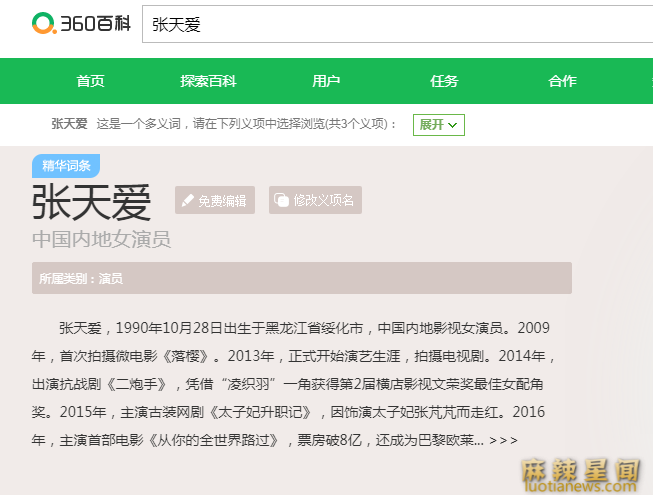Click the 演员 category link
The image size is (653, 495).
coord(111,279)
